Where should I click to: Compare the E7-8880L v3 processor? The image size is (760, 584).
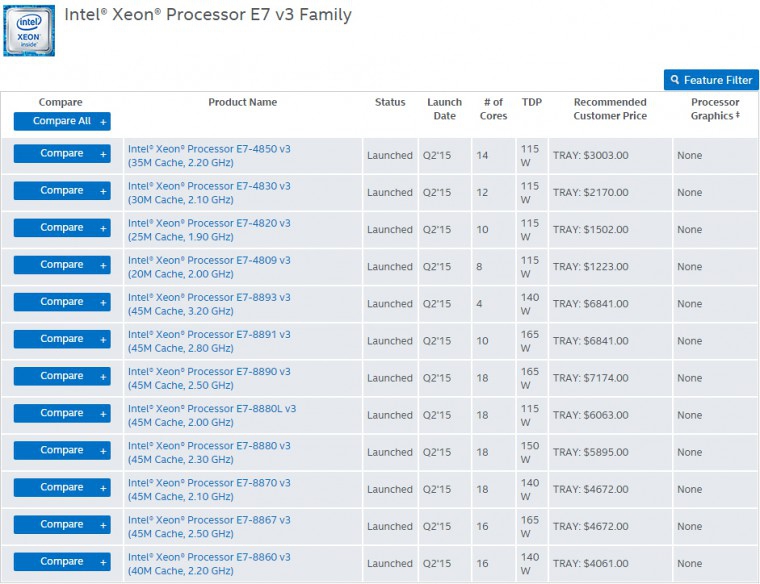pos(62,413)
